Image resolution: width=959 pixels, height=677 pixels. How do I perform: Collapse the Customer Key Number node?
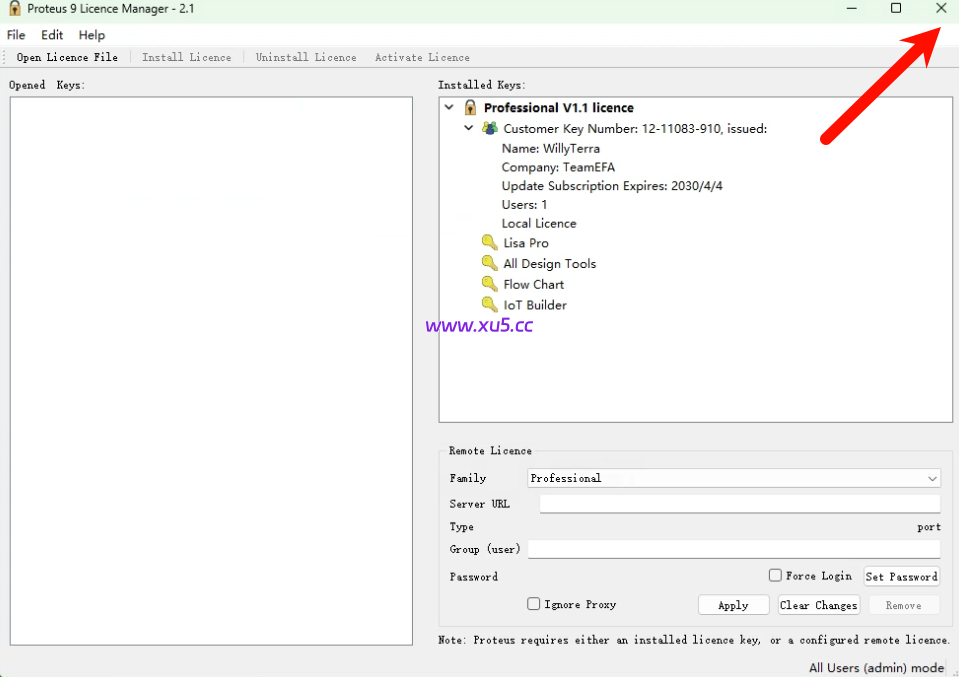[469, 128]
